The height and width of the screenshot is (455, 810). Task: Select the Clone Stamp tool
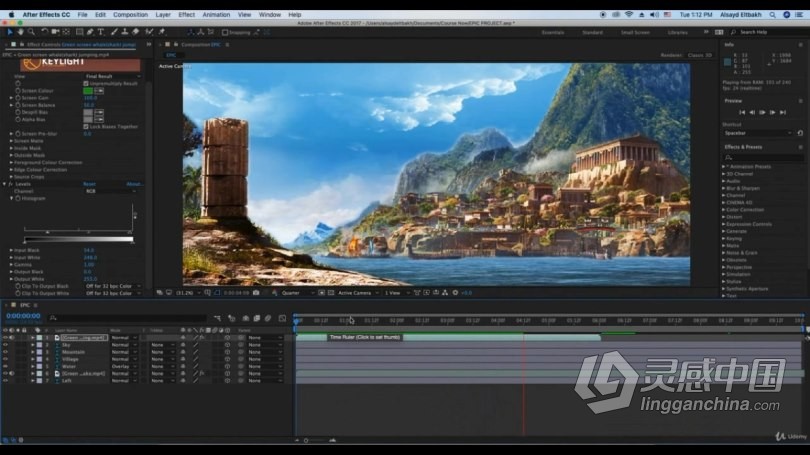click(x=124, y=32)
